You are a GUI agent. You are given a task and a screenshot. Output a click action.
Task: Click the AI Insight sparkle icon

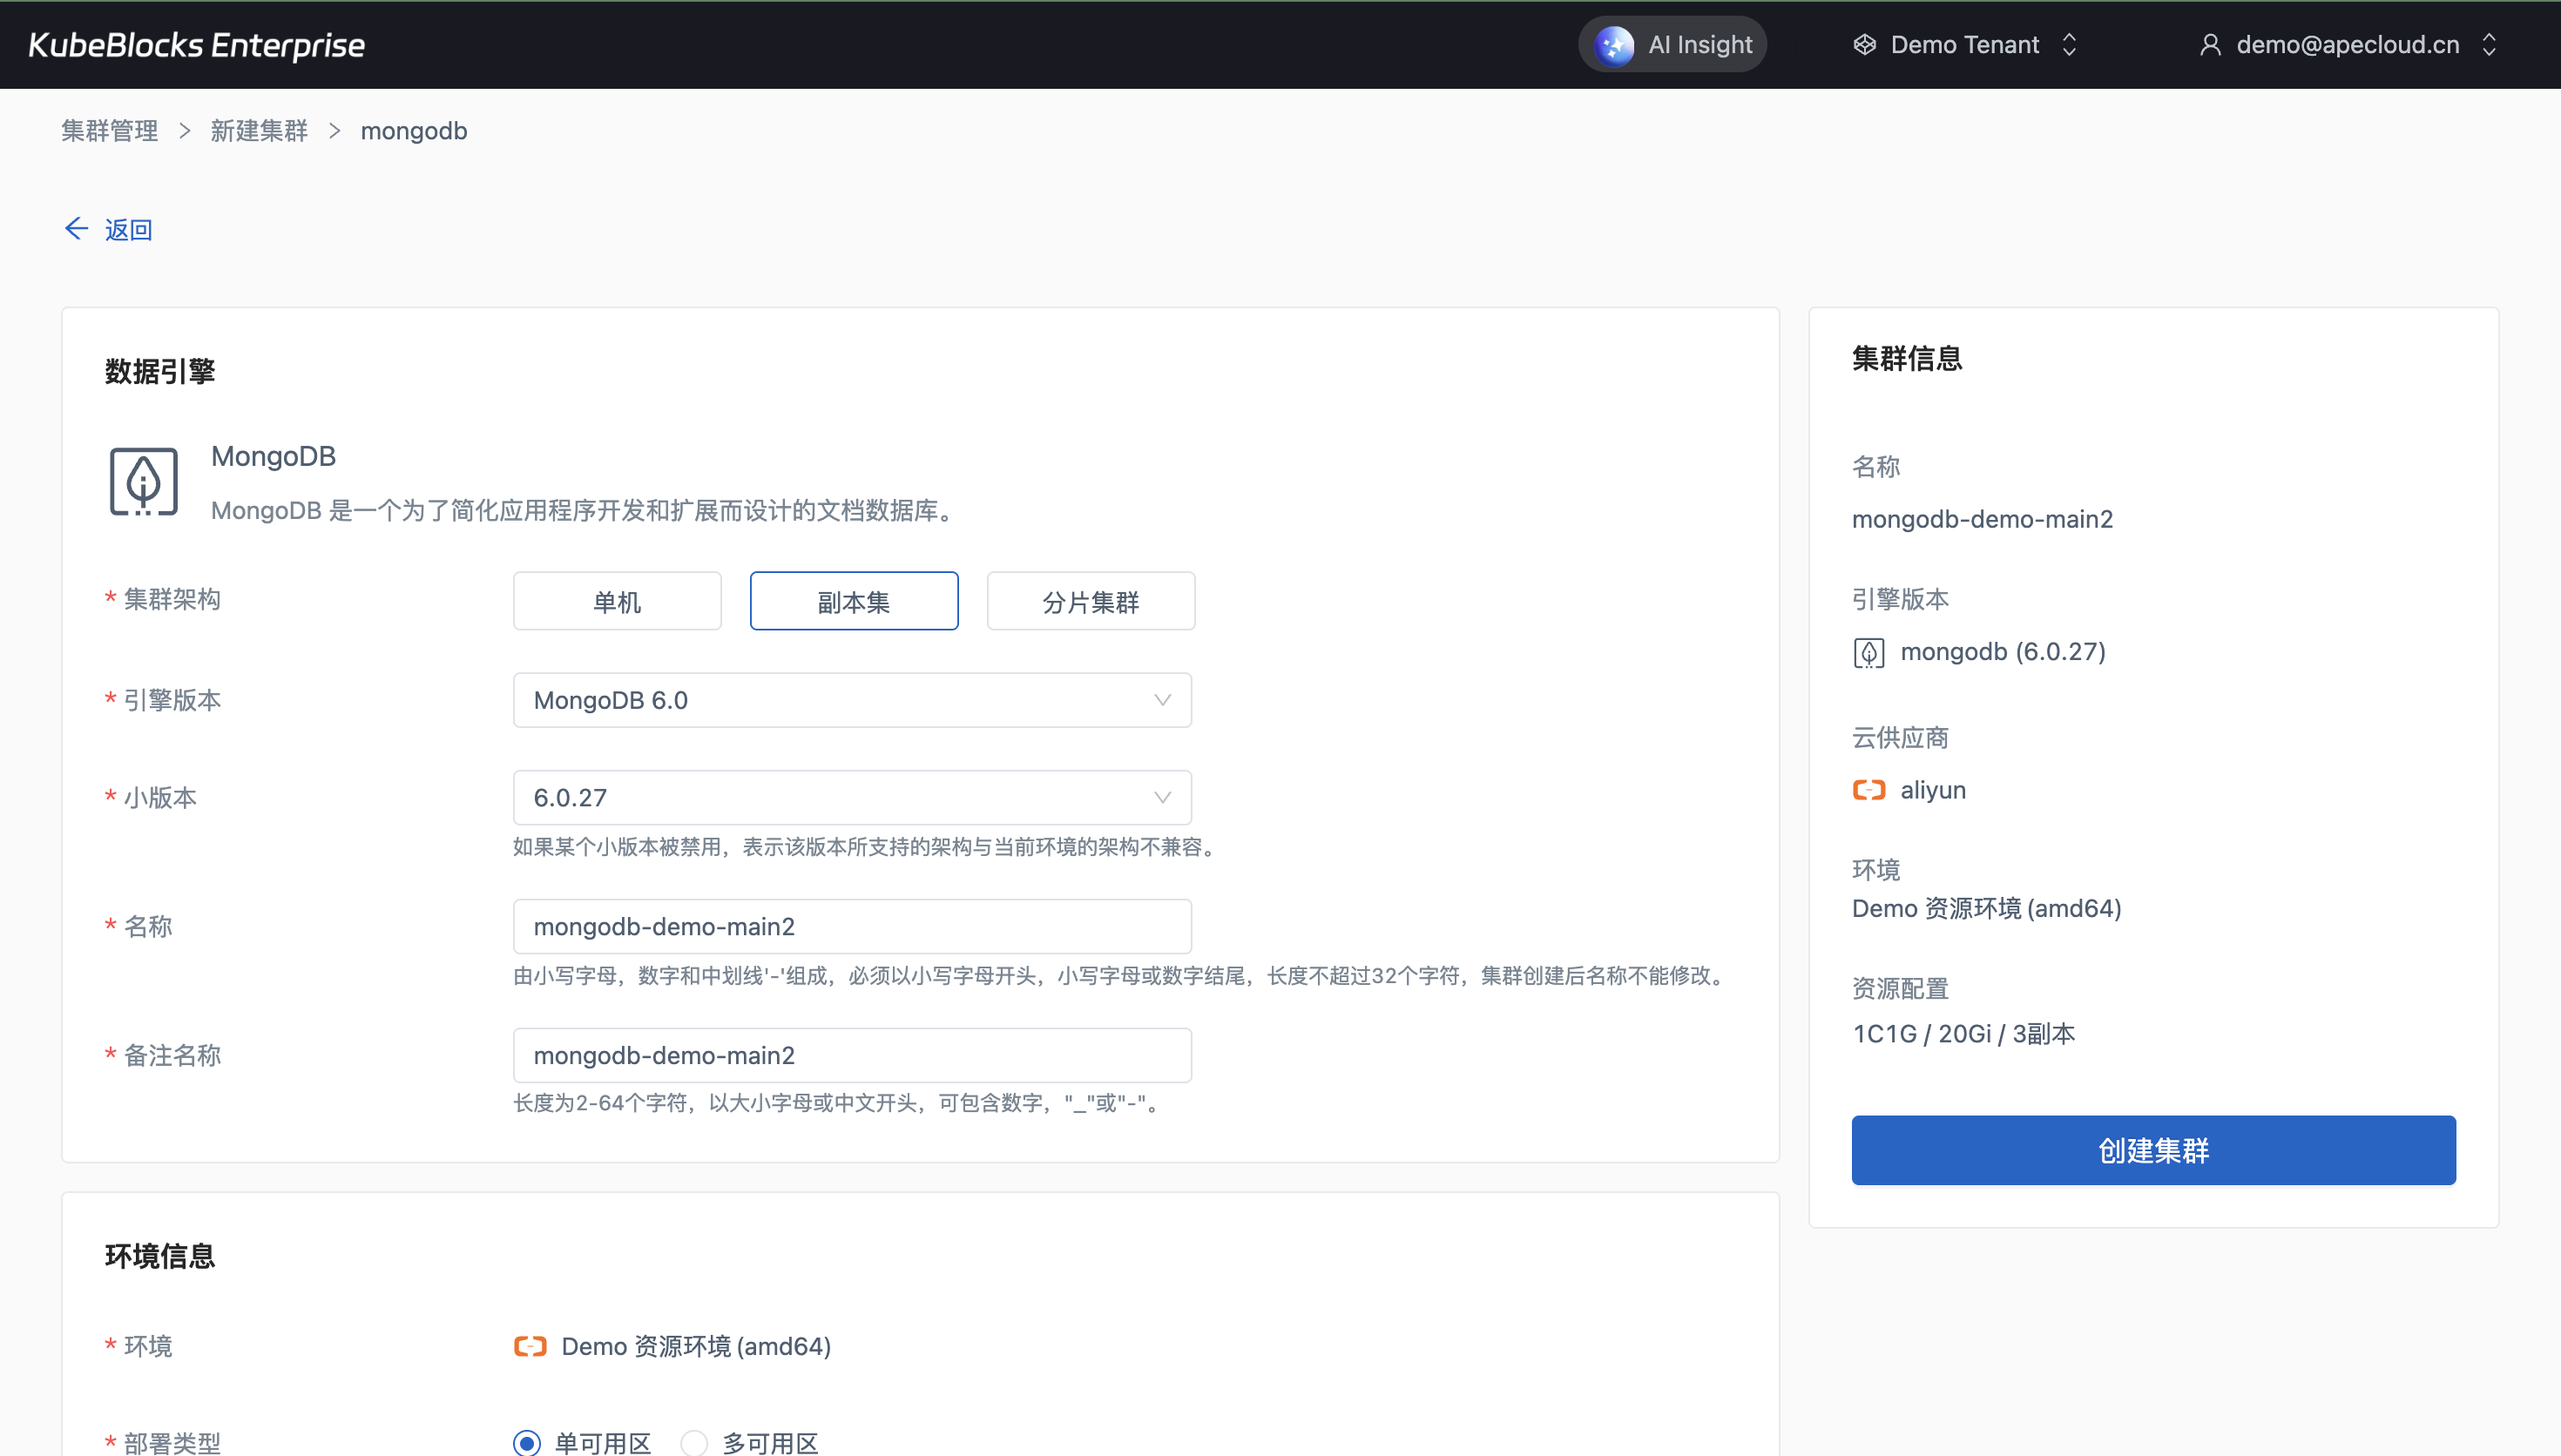click(1613, 45)
